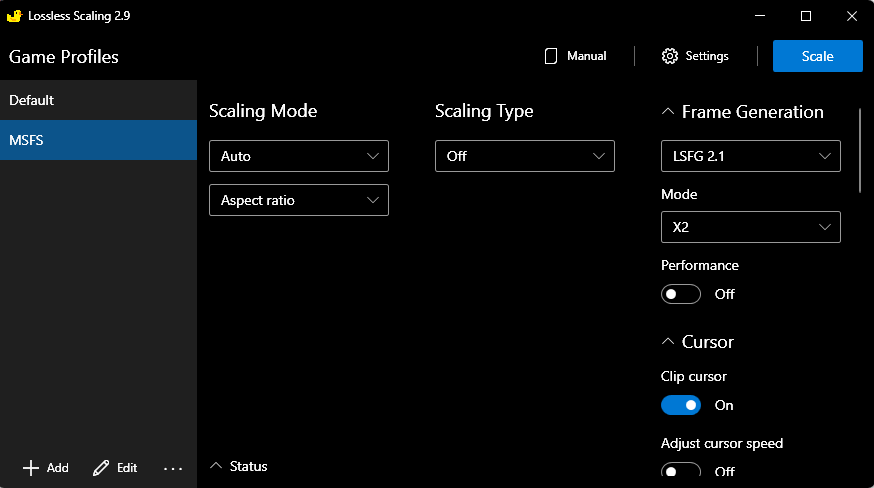Image resolution: width=874 pixels, height=488 pixels.
Task: Open the Scaling Mode Auto dropdown
Action: [299, 156]
